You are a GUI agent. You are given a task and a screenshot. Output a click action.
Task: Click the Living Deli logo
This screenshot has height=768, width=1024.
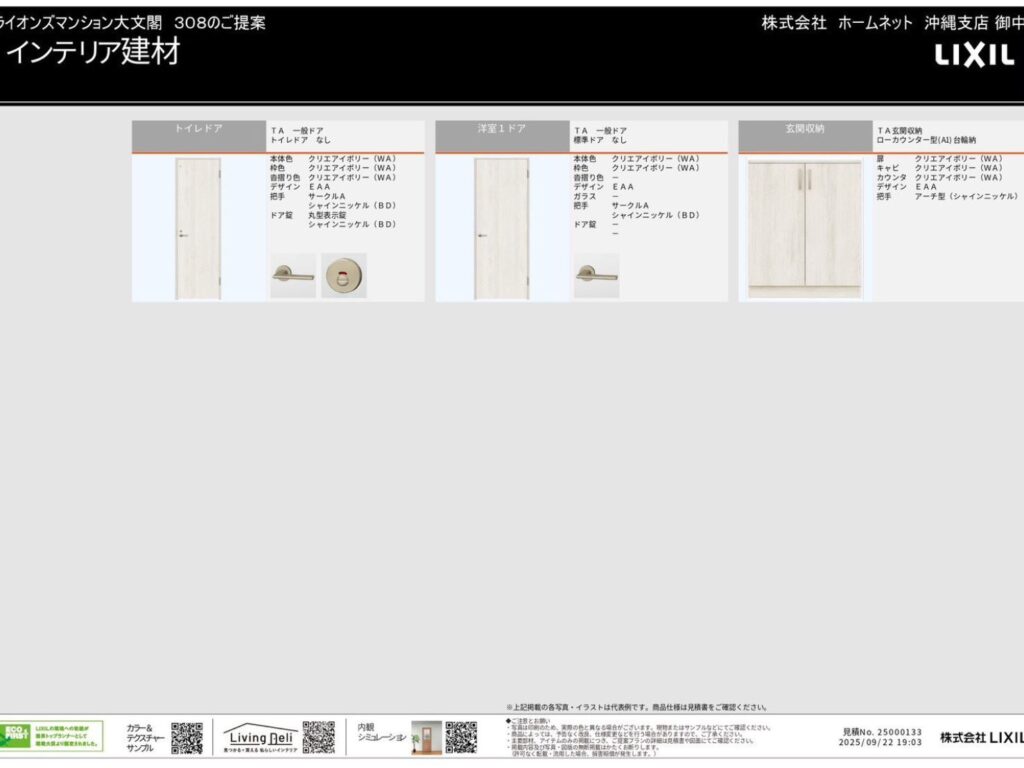[259, 737]
